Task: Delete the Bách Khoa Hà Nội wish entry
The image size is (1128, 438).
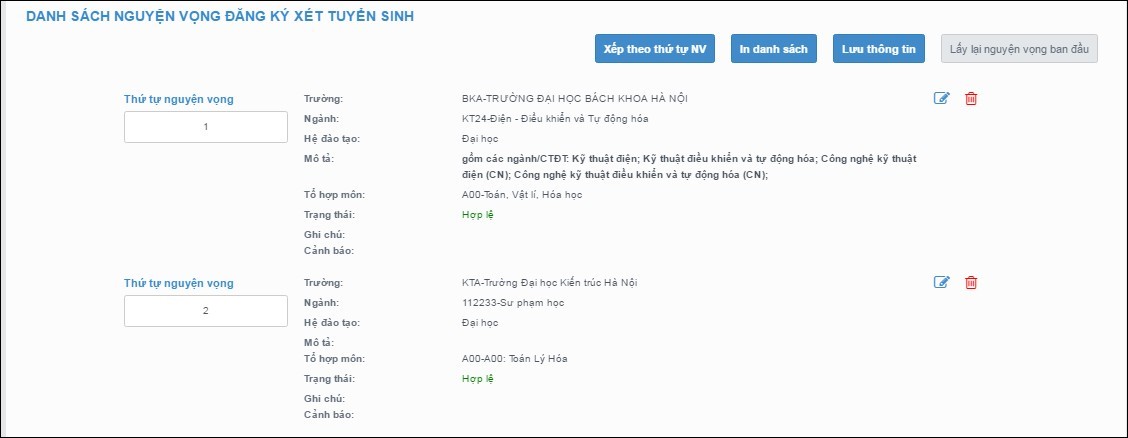Action: click(x=970, y=98)
